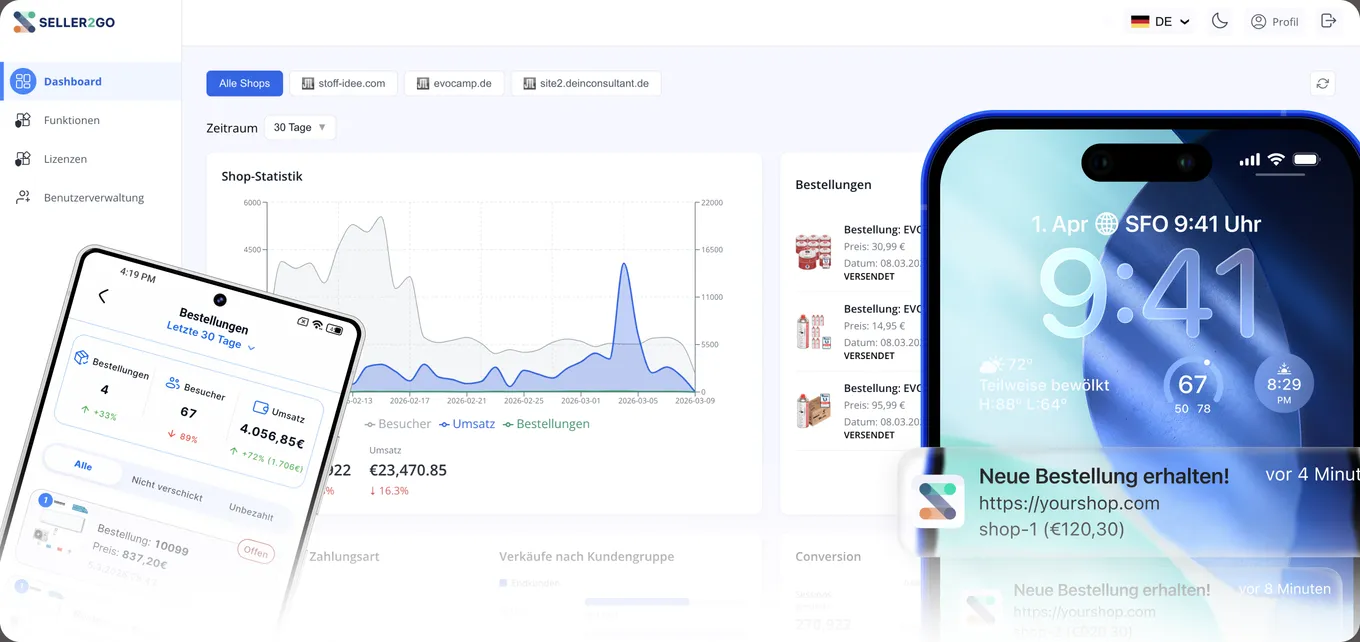Image resolution: width=1360 pixels, height=642 pixels.
Task: Open the Dashboard sidebar item
Action: point(90,82)
